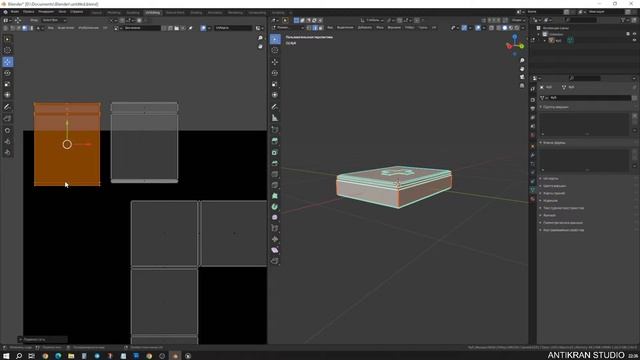The height and width of the screenshot is (360, 640).
Task: Enable vertex select mode in 3D viewport header
Action: pyautogui.click(x=309, y=28)
